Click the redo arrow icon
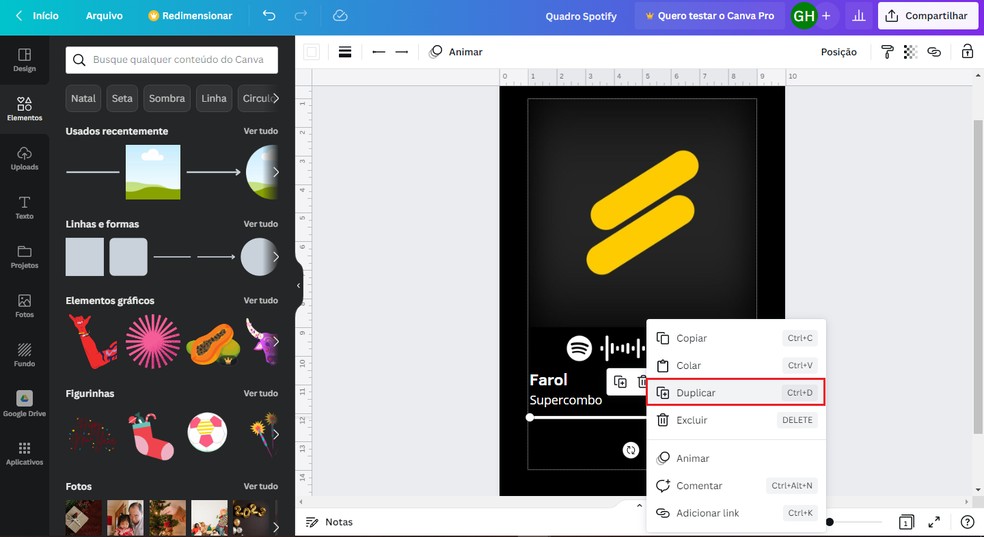 click(301, 16)
